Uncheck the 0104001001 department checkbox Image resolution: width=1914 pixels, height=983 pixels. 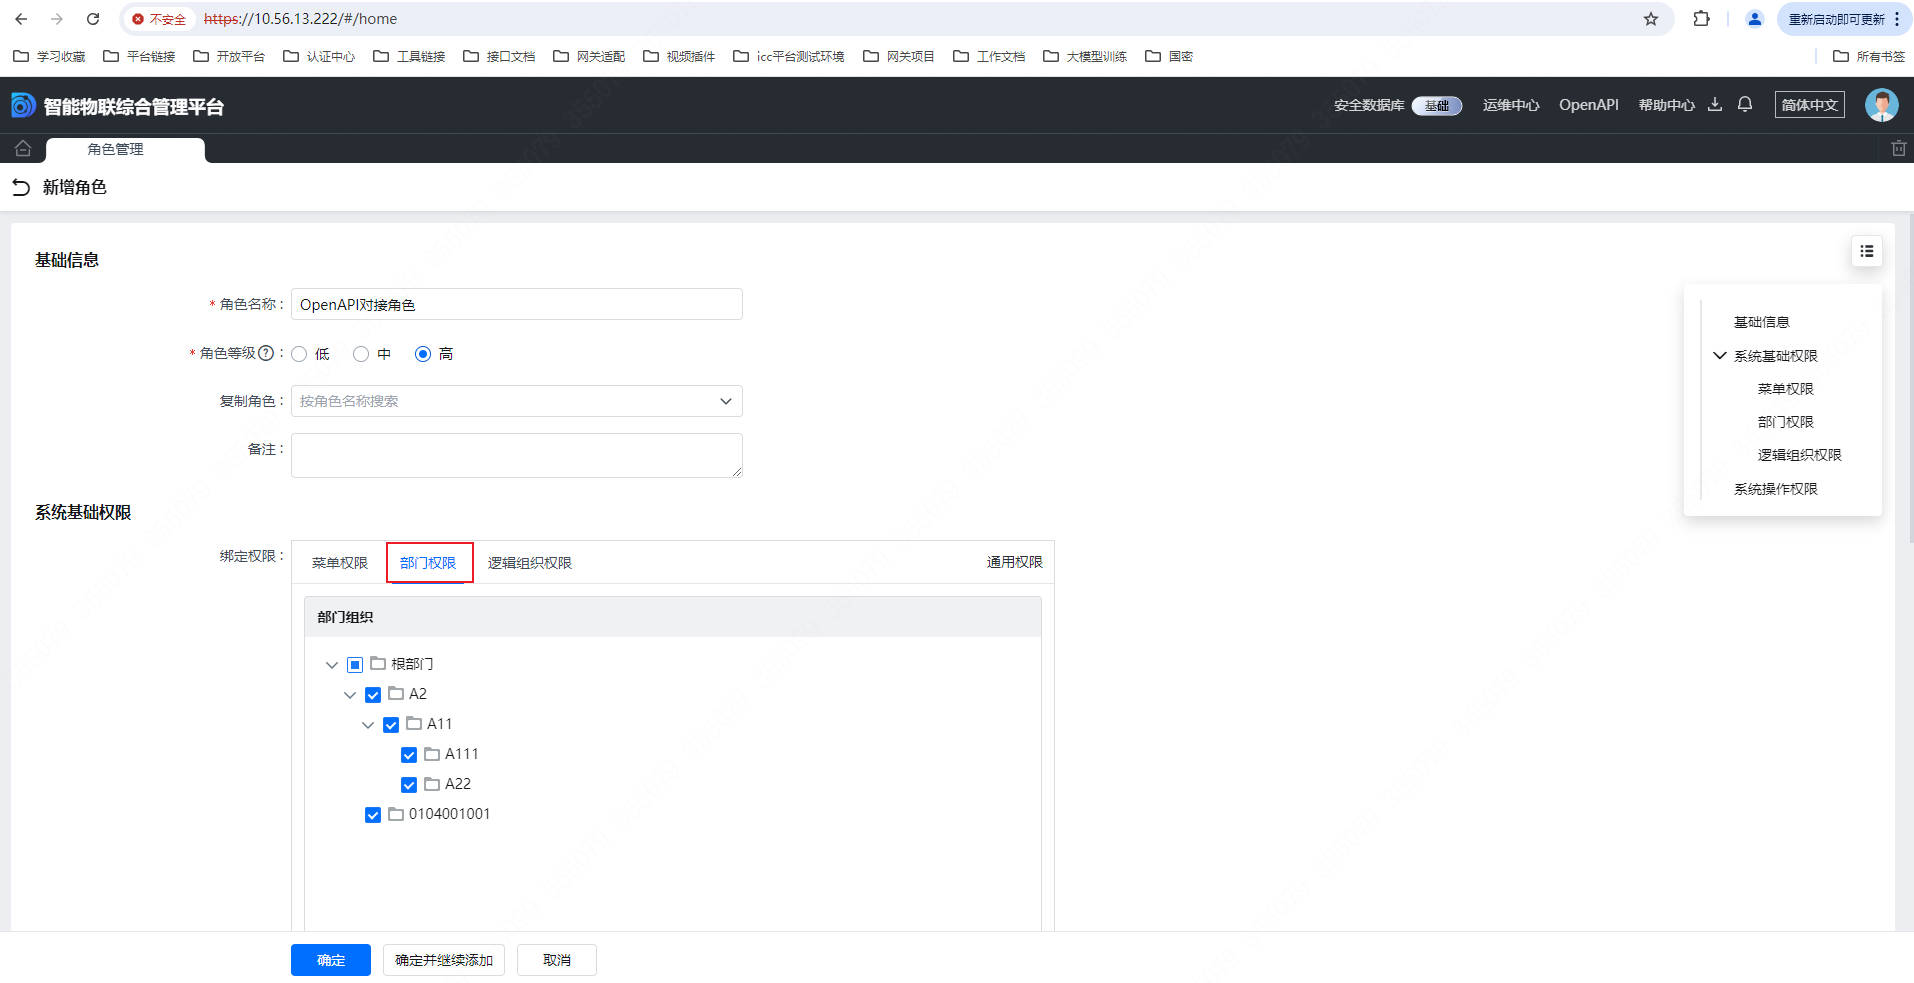point(373,815)
